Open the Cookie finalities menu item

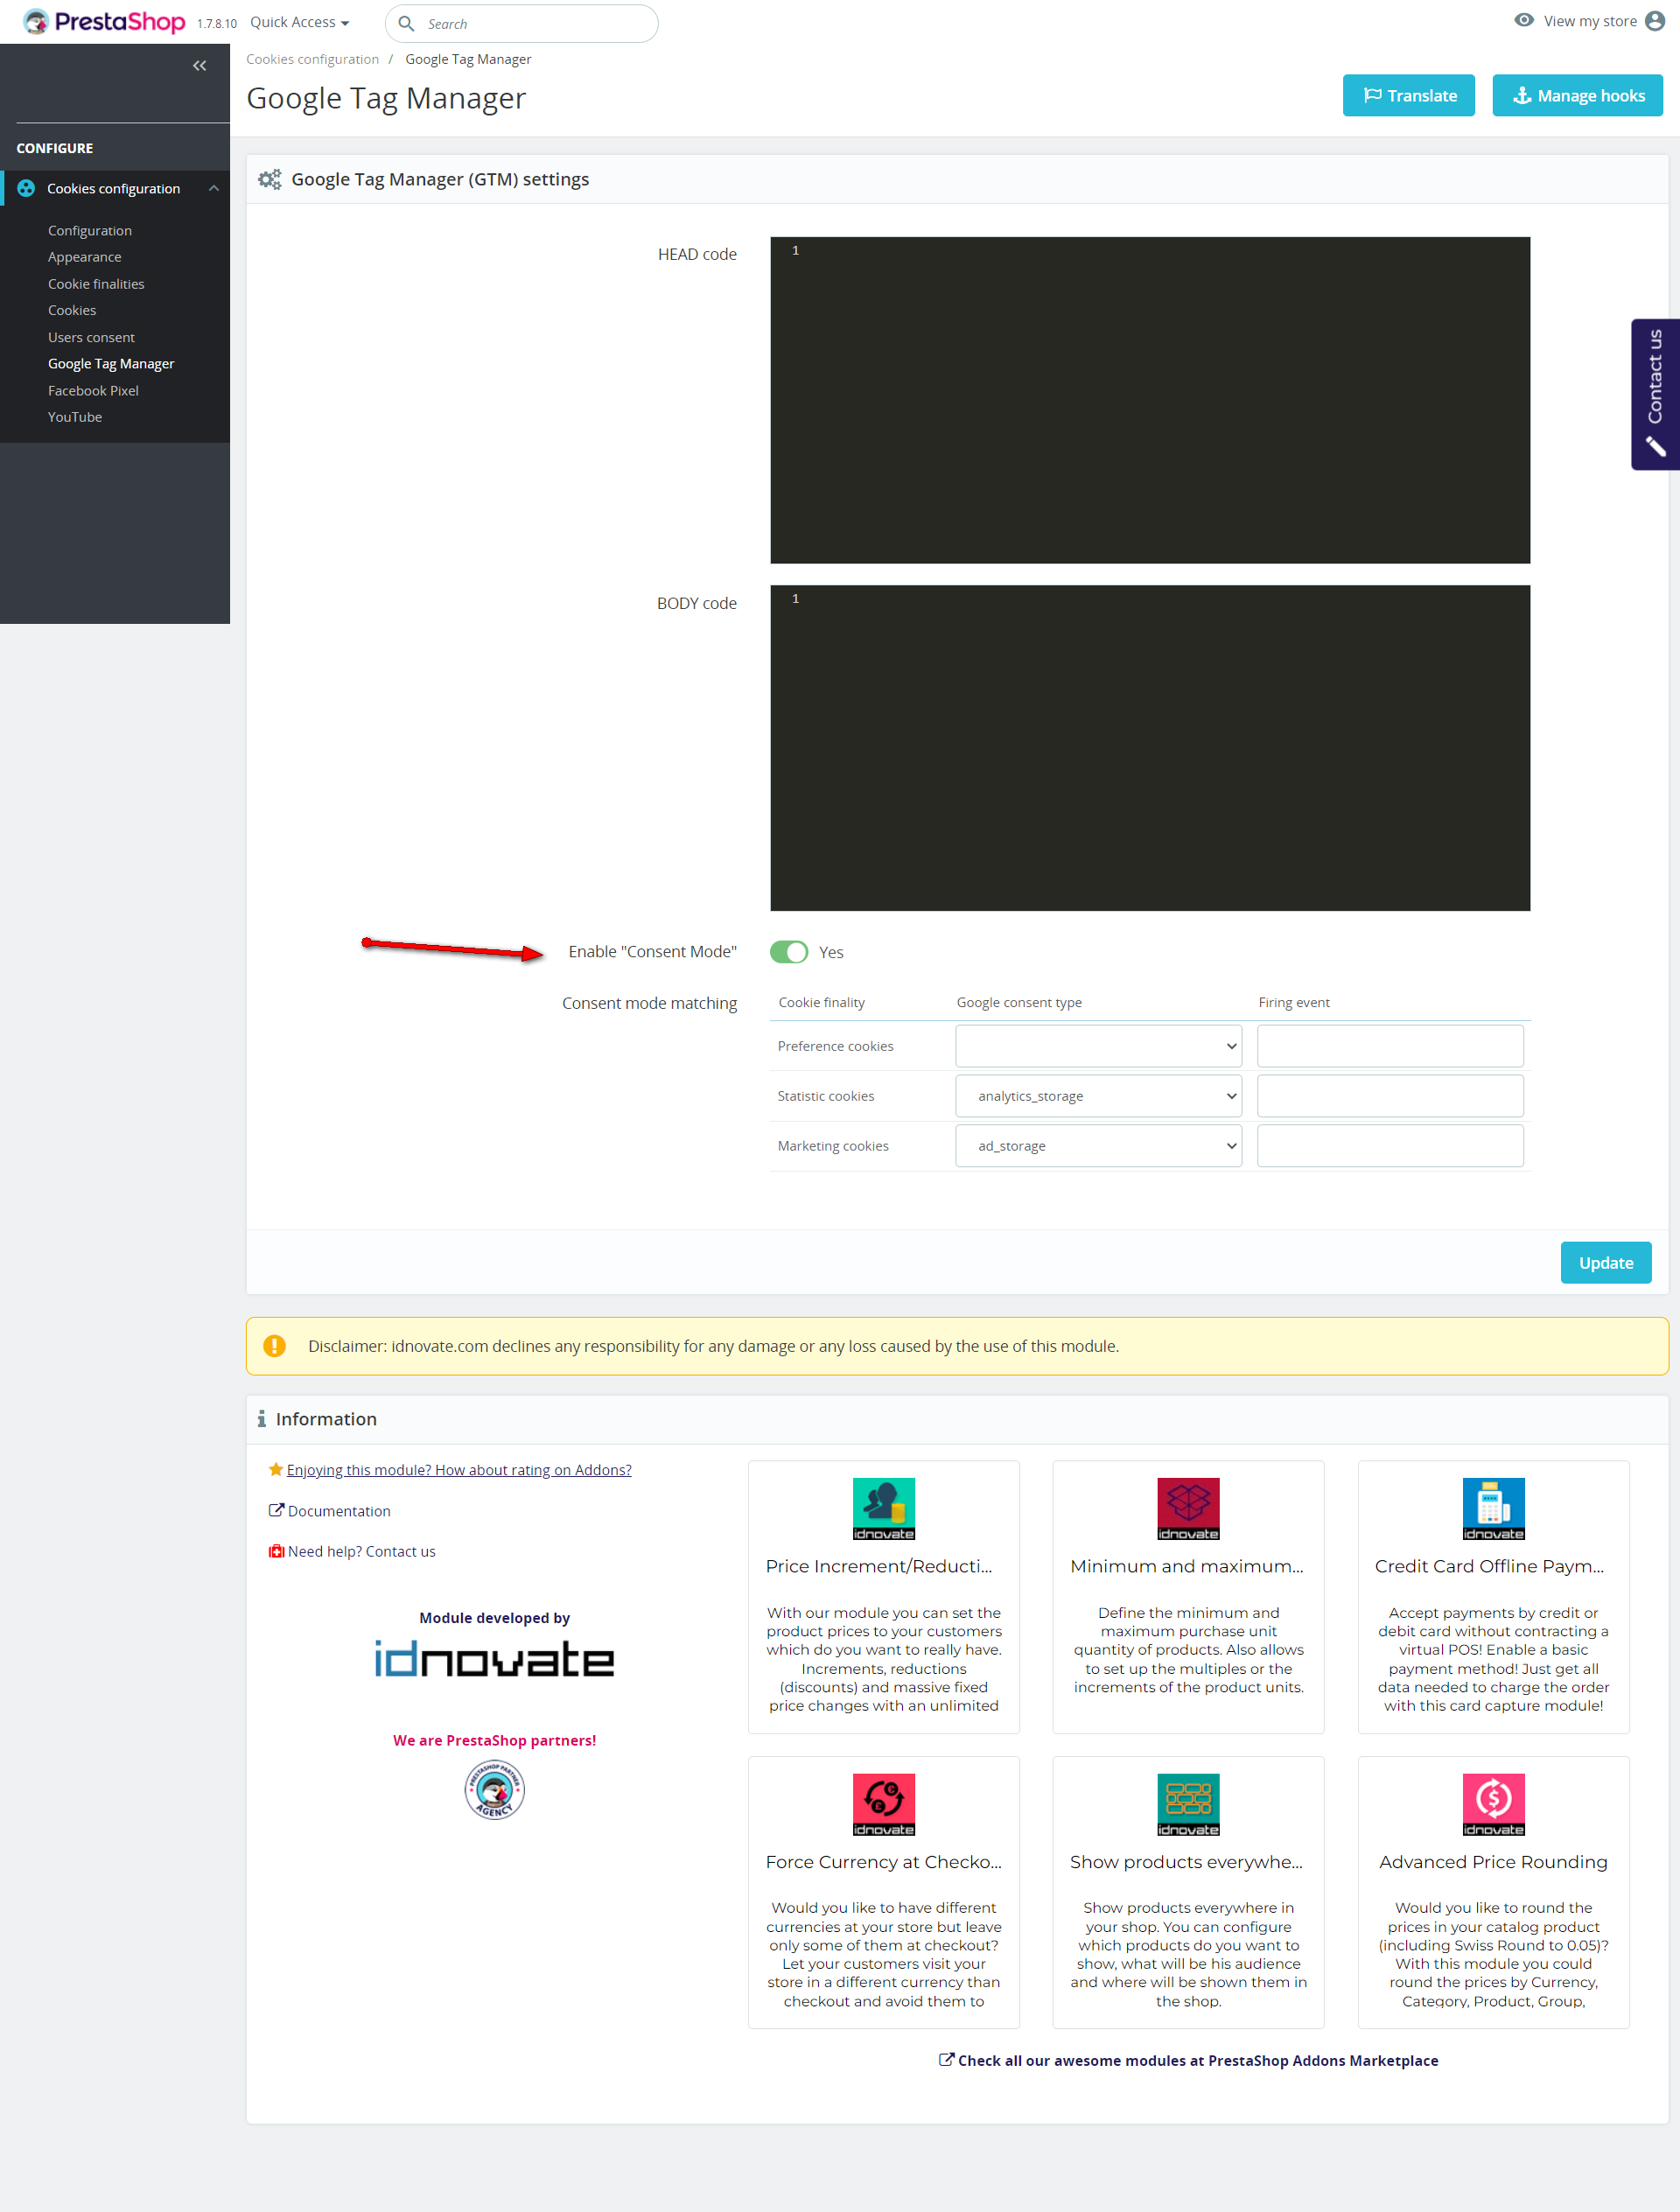point(96,284)
